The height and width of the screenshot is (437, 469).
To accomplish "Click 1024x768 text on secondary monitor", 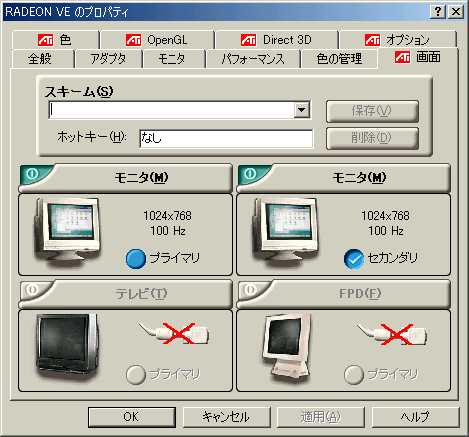I will coord(385,216).
